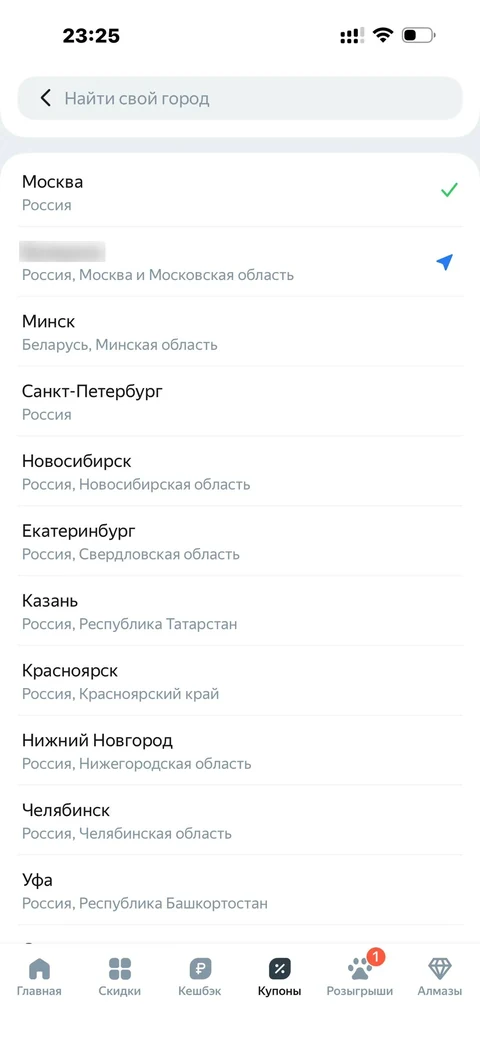Viewport: 480px width, 1043px height.
Task: Select detected location in Московская область
Action: (x=240, y=262)
